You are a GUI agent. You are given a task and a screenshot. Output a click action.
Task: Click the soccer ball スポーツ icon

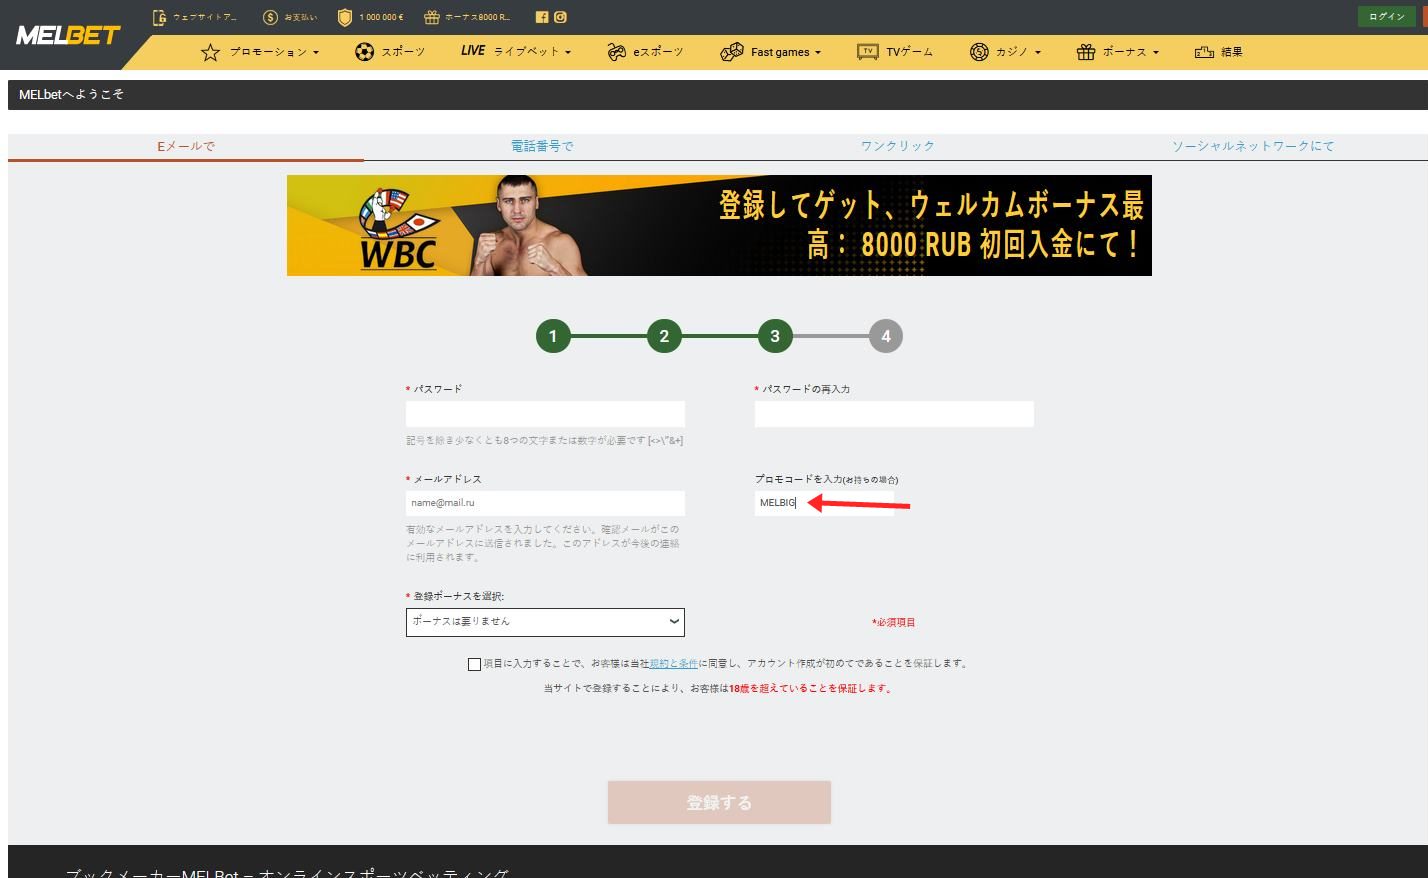[x=364, y=52]
